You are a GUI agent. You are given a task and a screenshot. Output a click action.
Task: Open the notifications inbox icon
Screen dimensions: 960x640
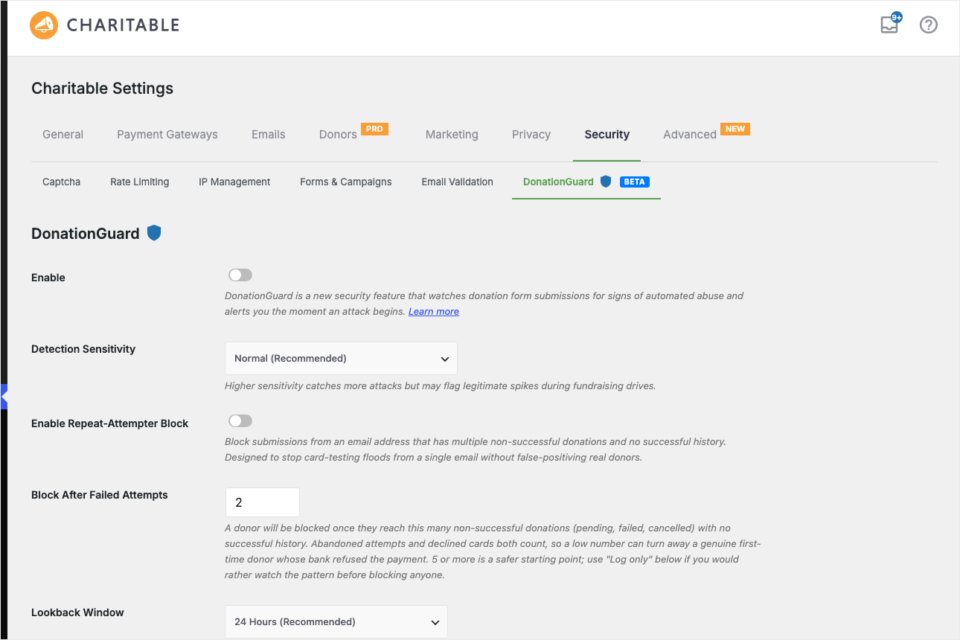coord(890,24)
